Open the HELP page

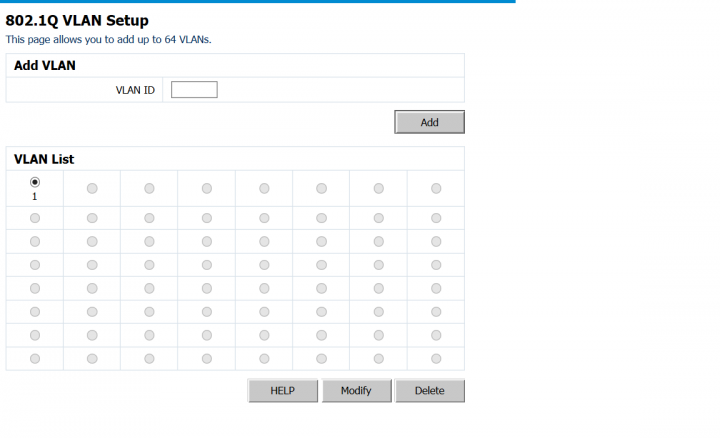tap(282, 391)
